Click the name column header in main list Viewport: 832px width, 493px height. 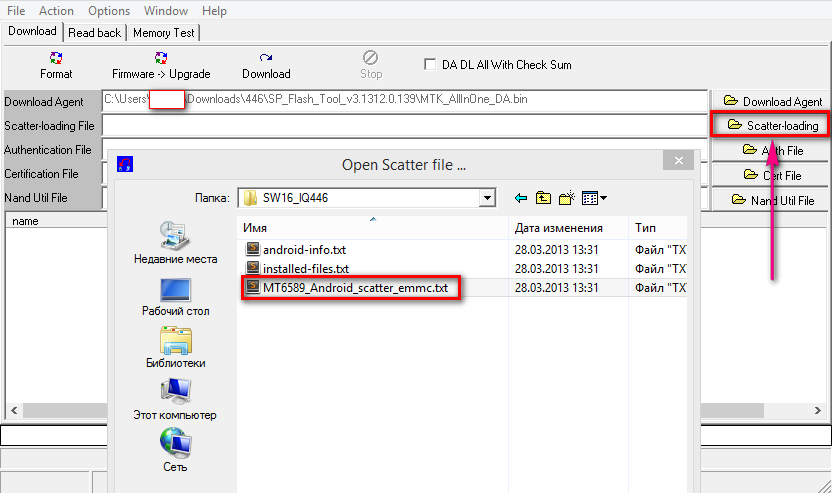(25, 221)
